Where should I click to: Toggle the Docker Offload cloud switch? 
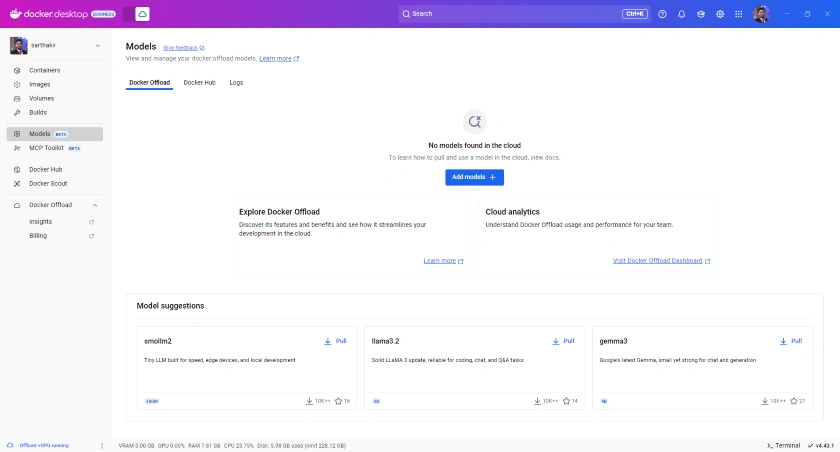[x=136, y=14]
